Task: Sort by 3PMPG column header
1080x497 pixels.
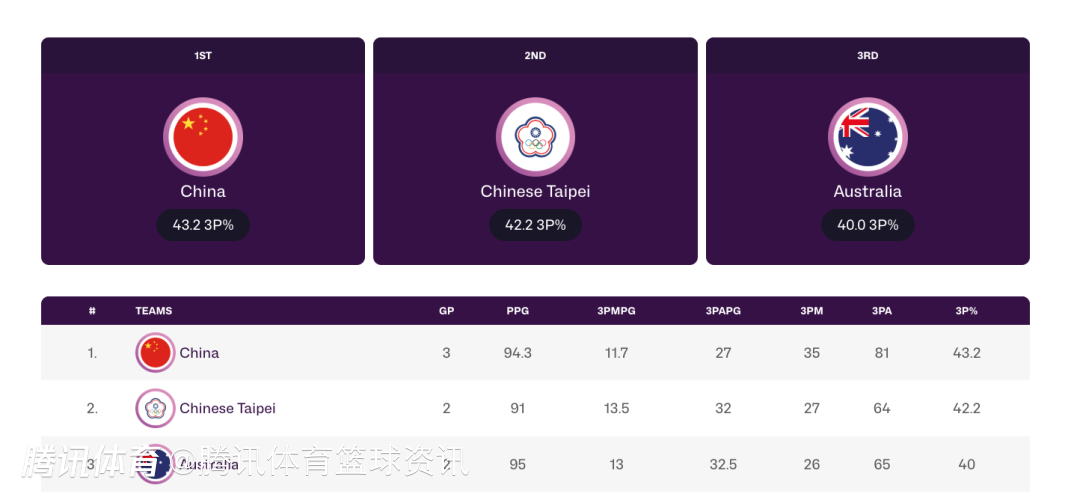Action: tap(616, 310)
